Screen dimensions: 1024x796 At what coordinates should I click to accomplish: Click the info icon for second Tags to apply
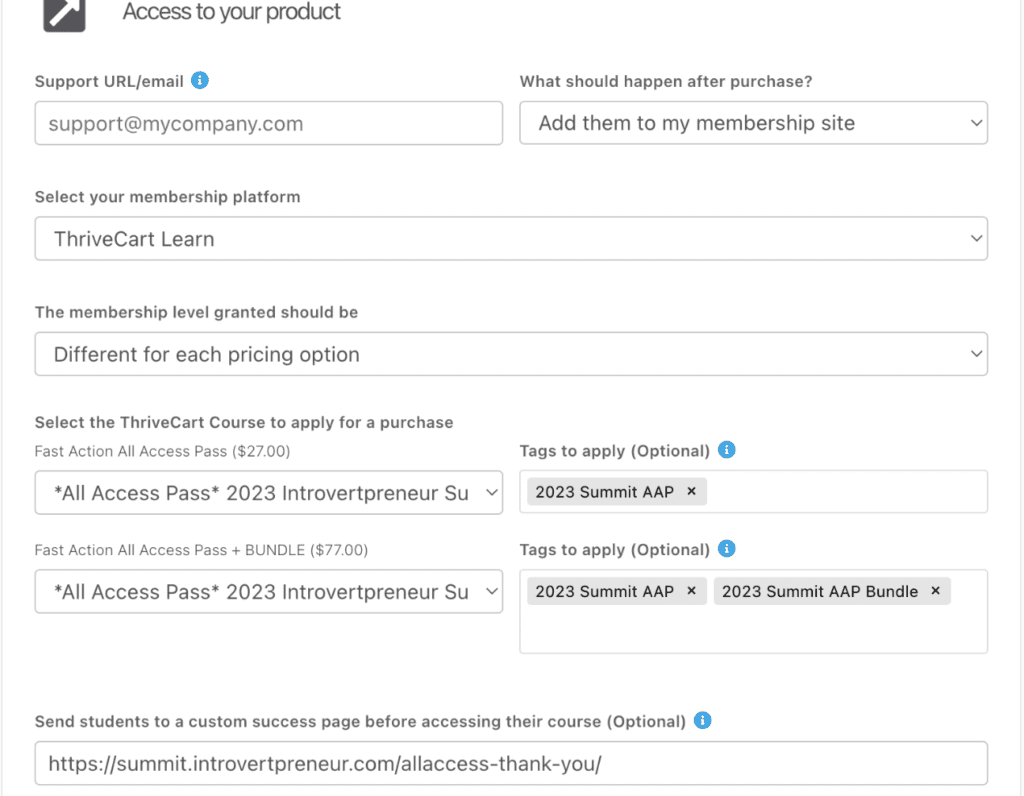coord(727,548)
